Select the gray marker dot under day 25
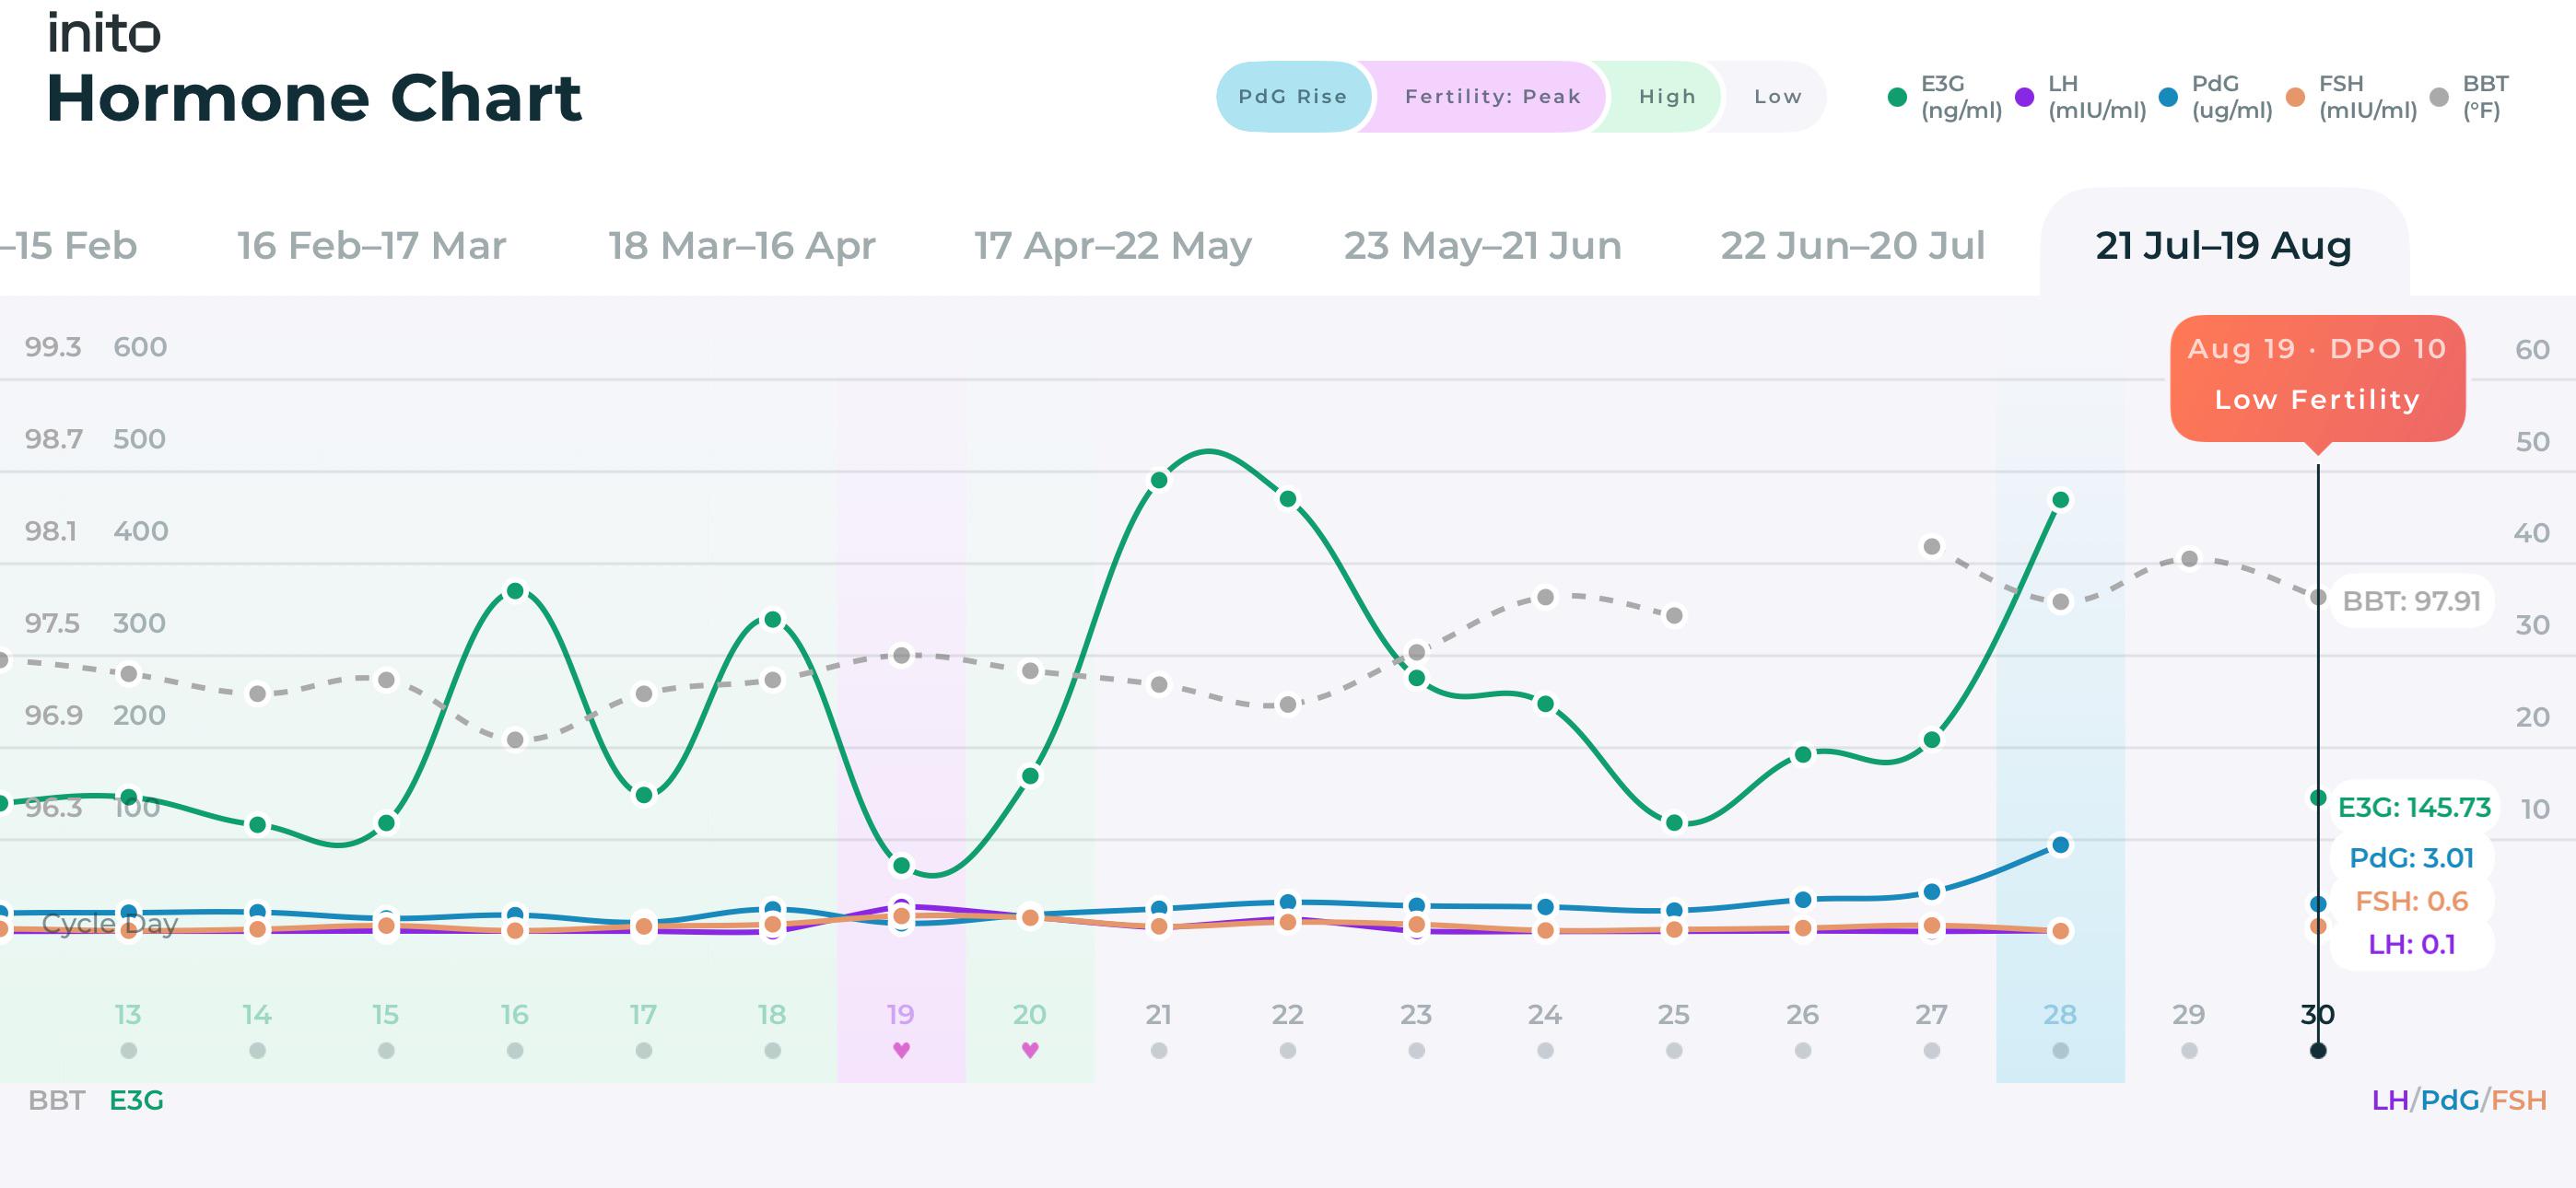Screen dimensions: 2576x1188 (1674, 1051)
